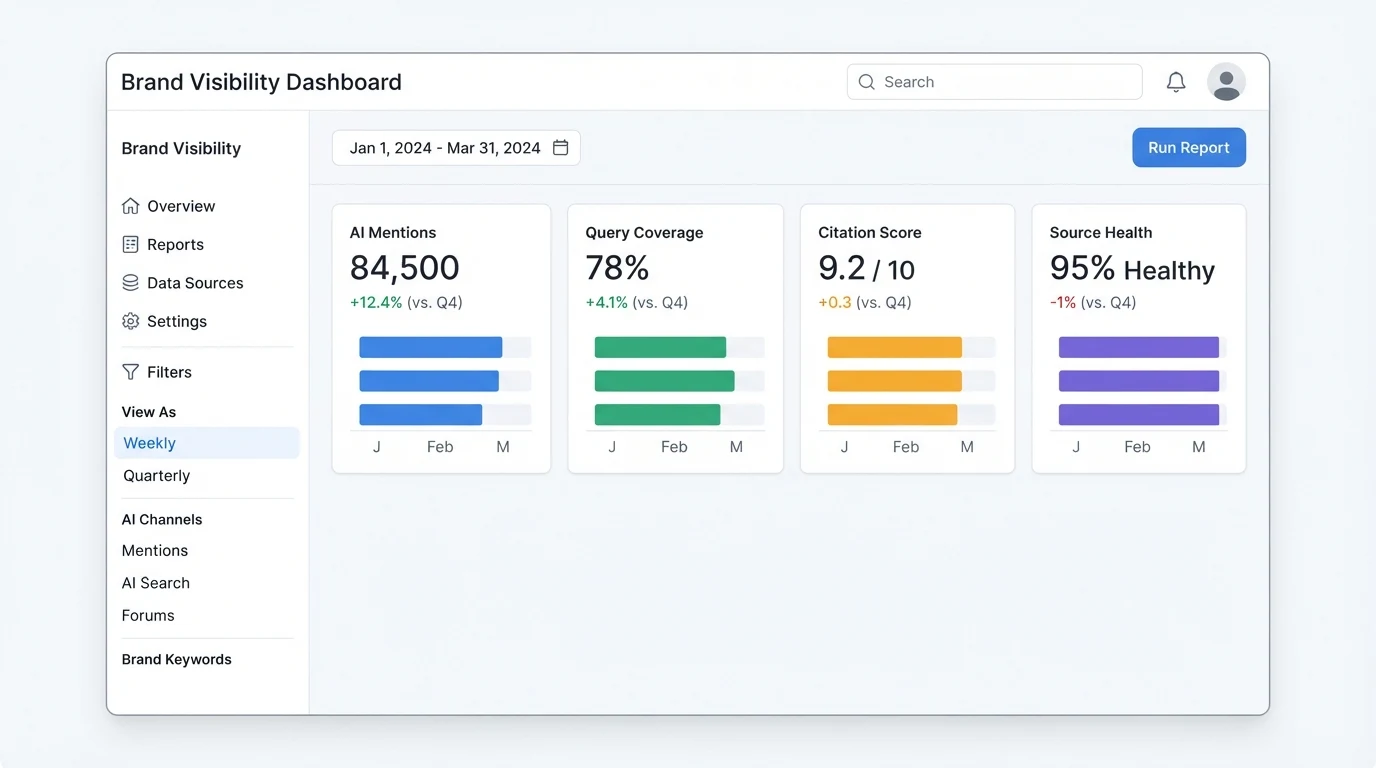Select the home icon beside Overview

(x=130, y=206)
